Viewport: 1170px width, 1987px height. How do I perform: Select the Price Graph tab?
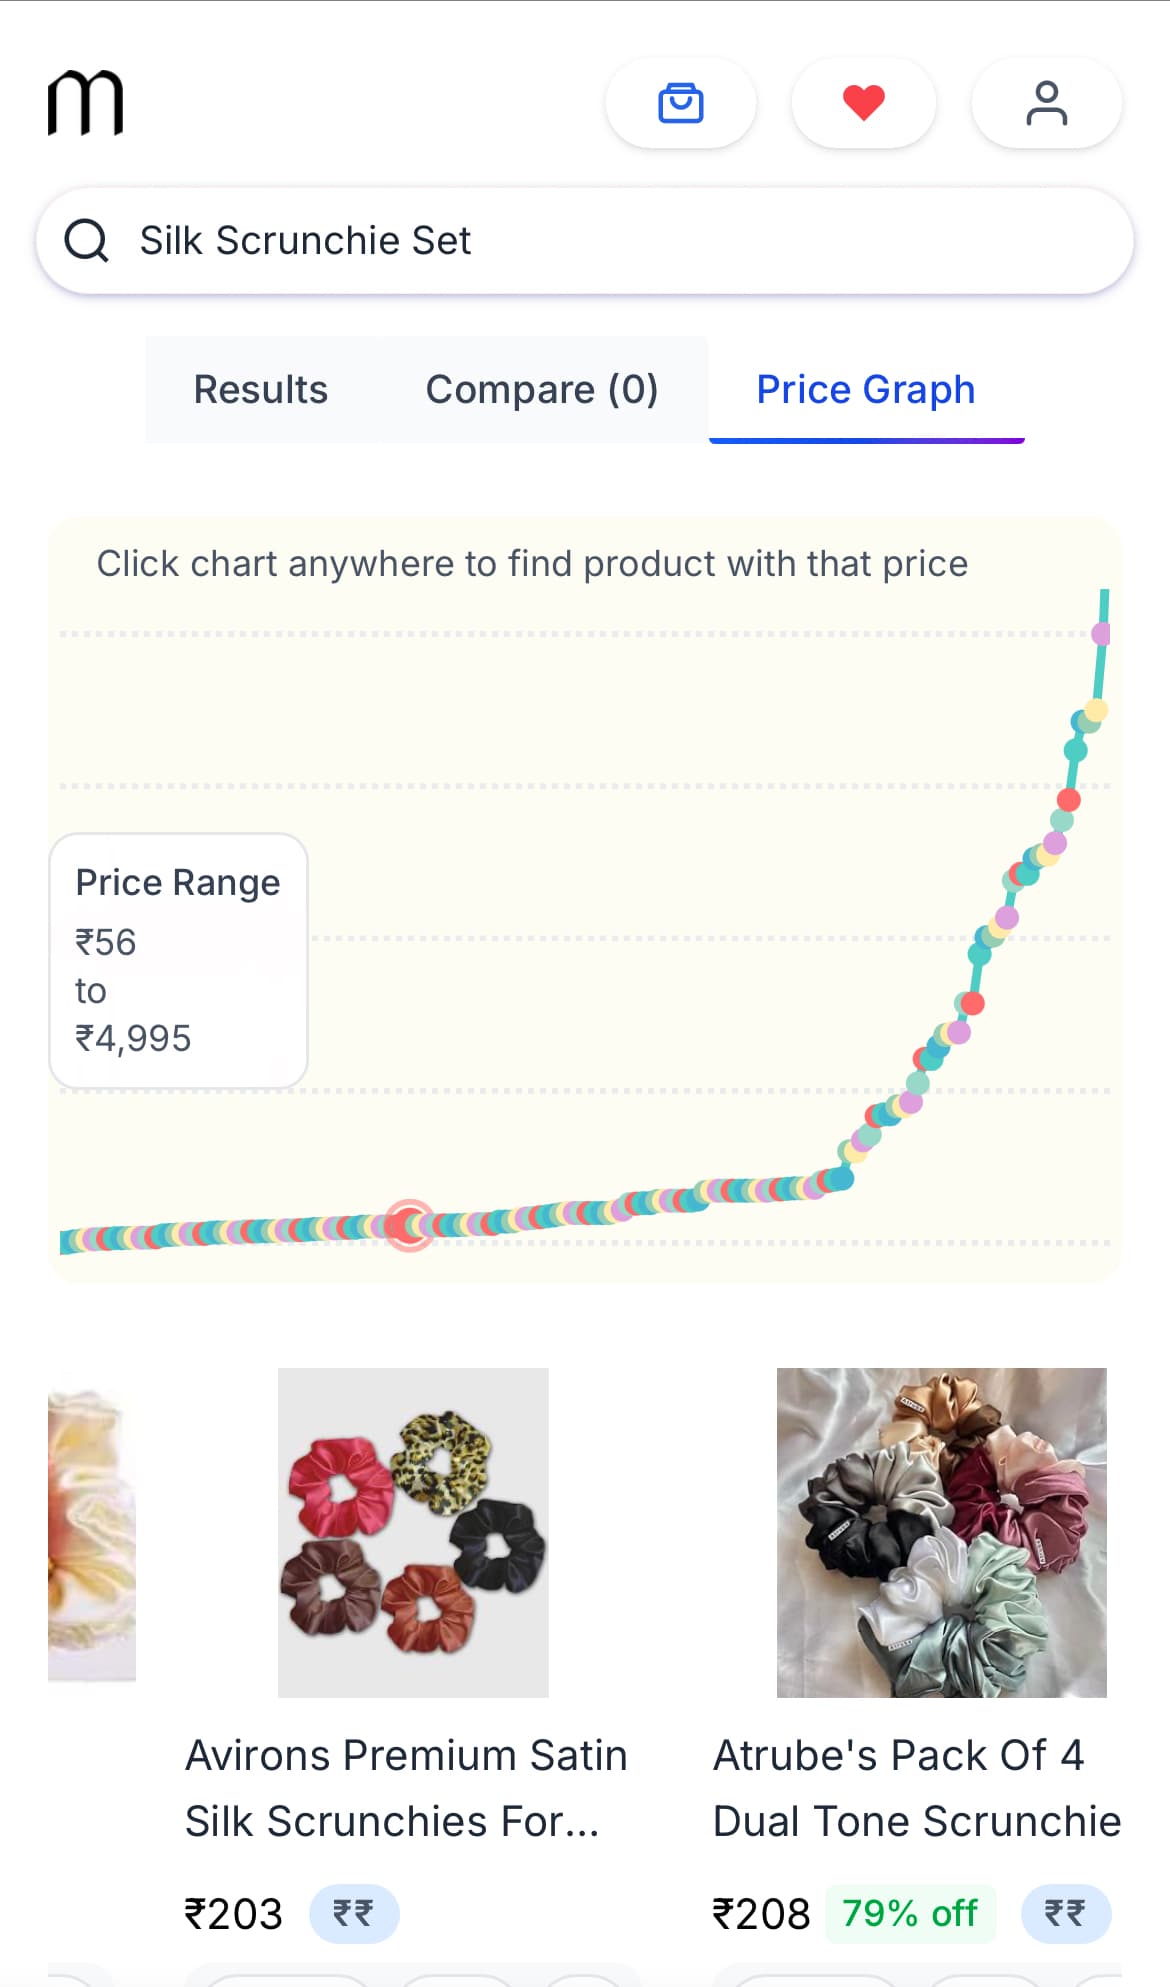tap(865, 390)
